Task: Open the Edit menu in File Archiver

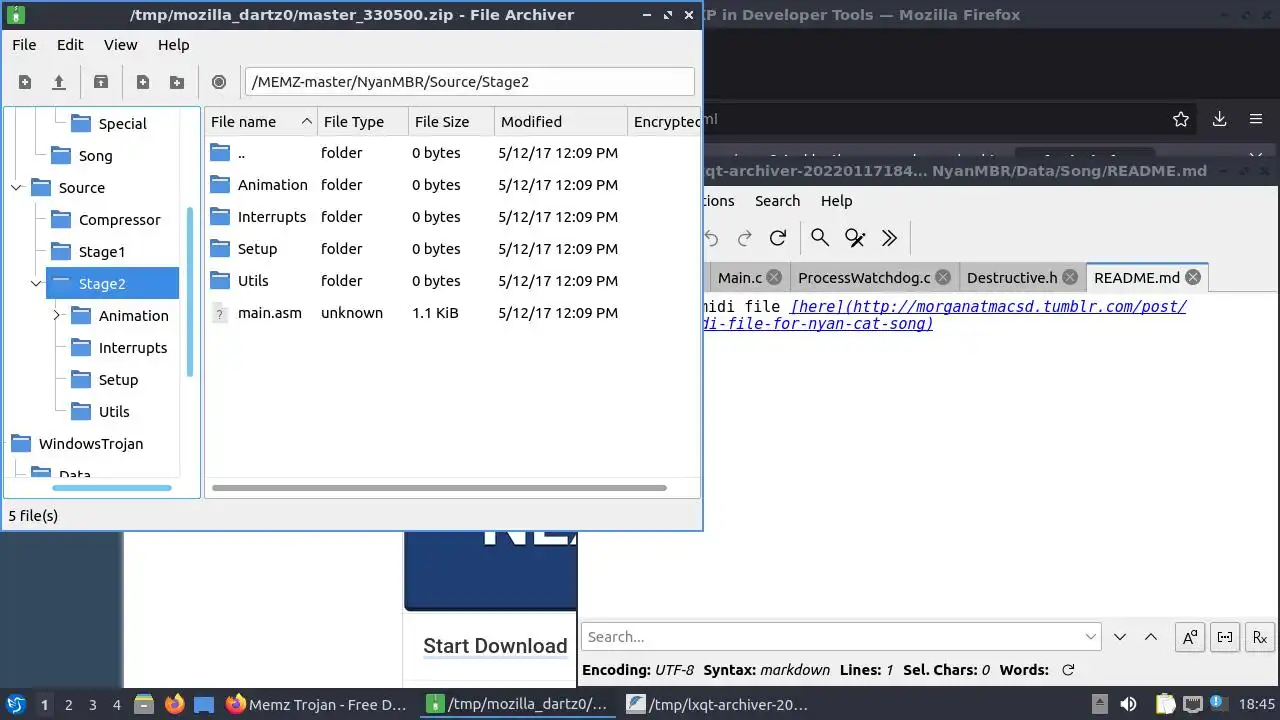Action: pos(70,45)
